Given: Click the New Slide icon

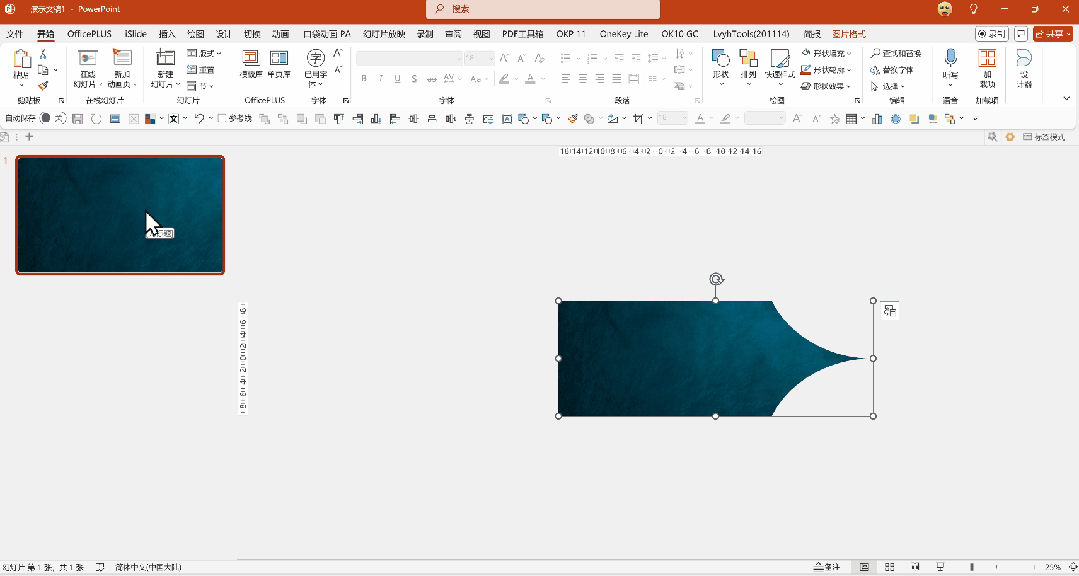Looking at the screenshot, I should pyautogui.click(x=165, y=59).
